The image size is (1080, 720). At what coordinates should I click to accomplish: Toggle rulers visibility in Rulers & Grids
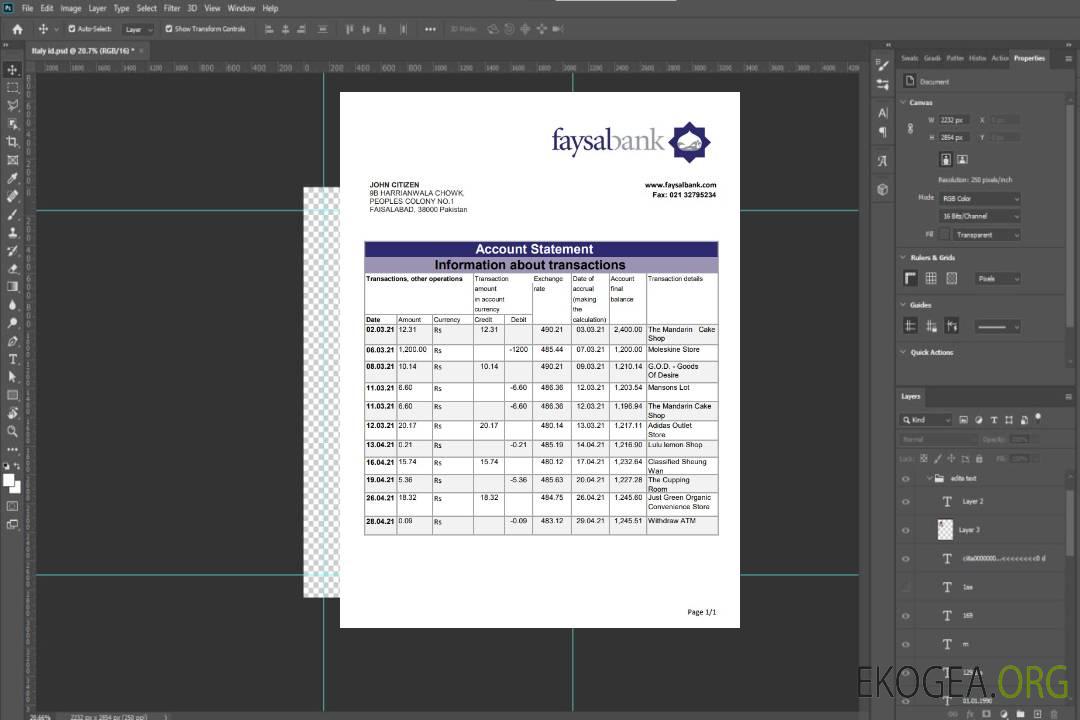910,278
